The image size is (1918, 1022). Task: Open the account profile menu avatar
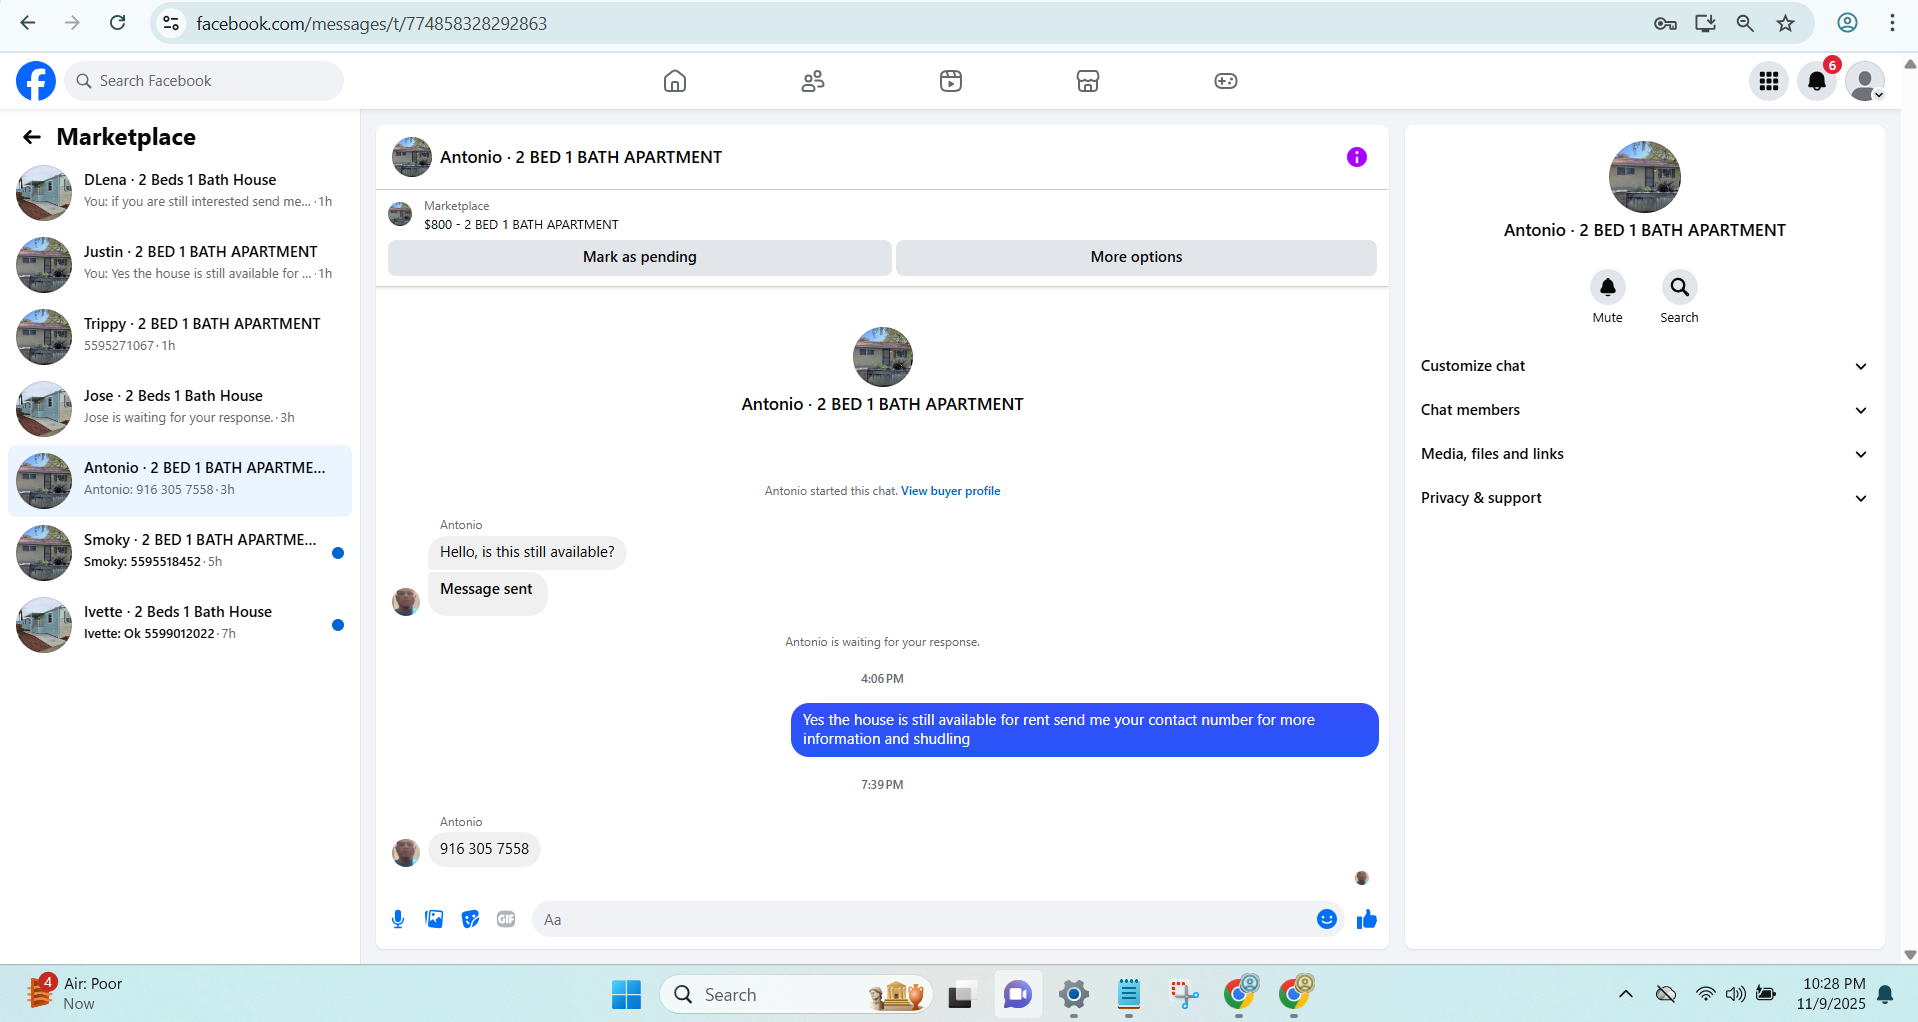1865,81
